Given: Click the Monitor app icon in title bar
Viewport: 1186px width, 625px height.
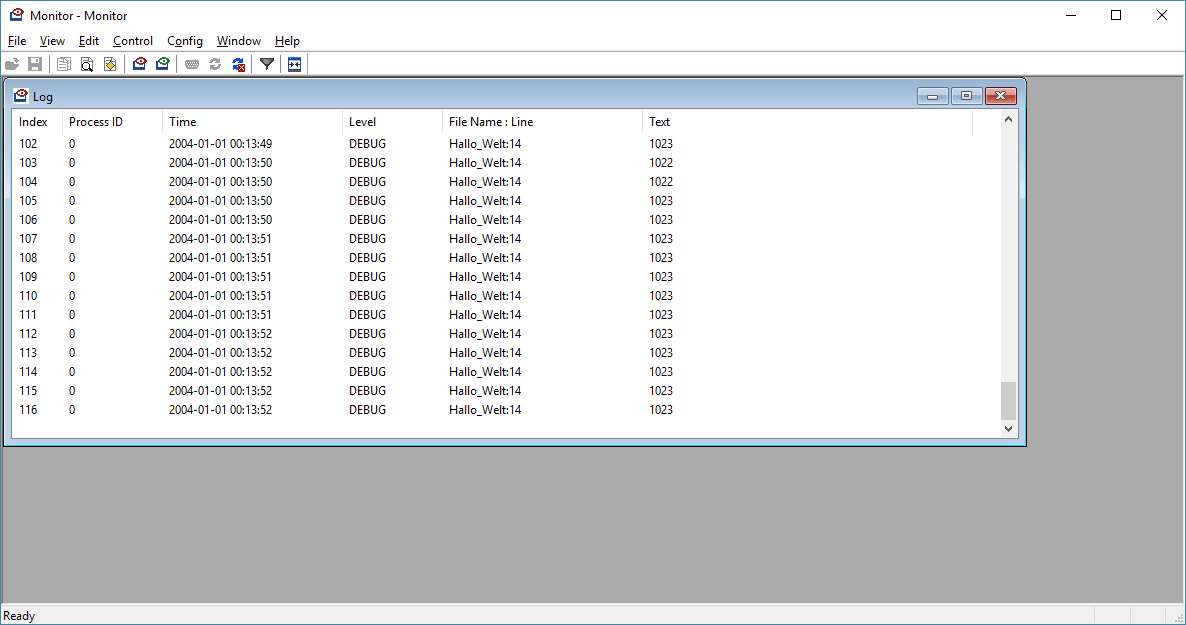Looking at the screenshot, I should point(16,14).
